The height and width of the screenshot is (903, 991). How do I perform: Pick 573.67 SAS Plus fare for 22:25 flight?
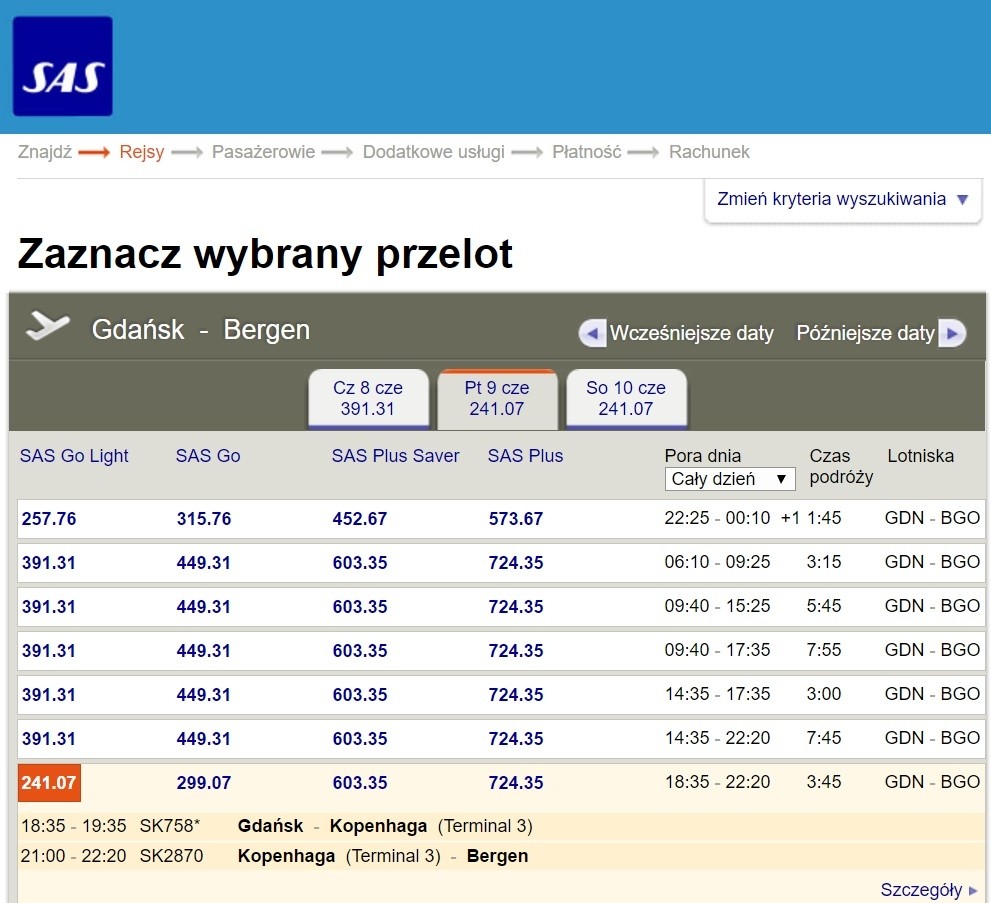[516, 519]
